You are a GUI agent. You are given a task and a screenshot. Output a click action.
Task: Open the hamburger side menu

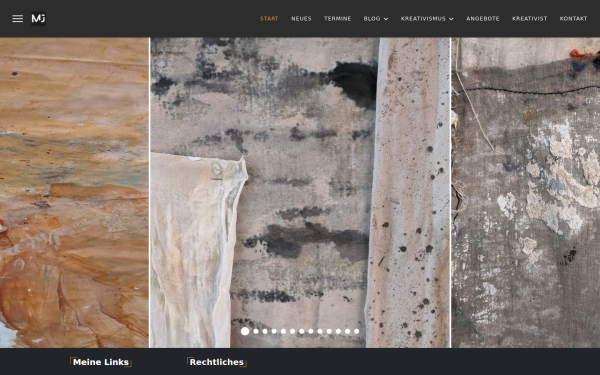[18, 19]
